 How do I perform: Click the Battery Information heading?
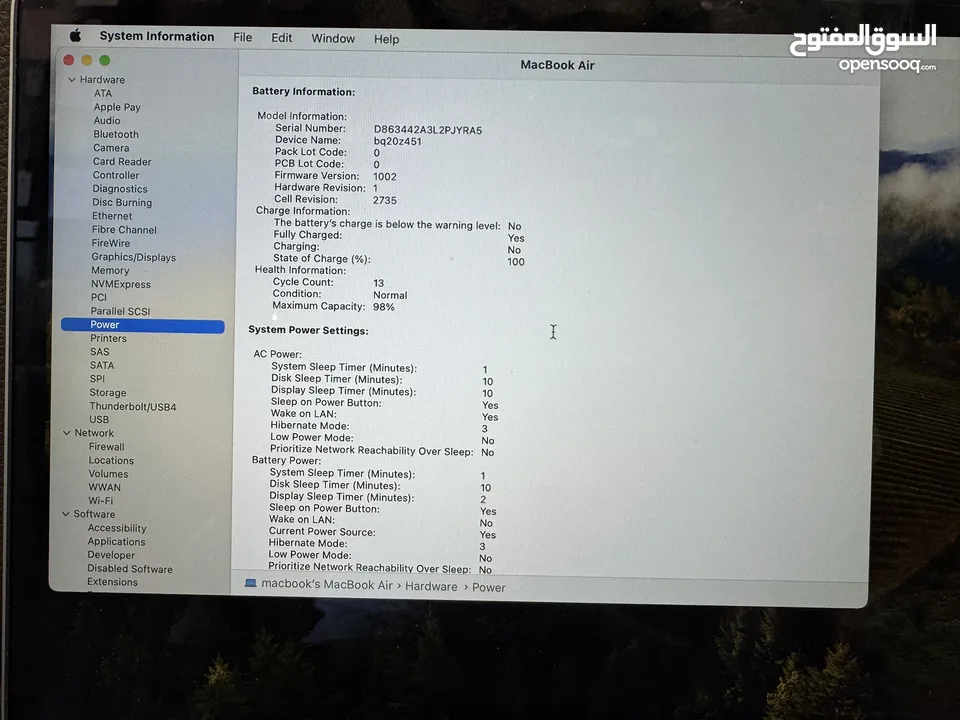[304, 92]
